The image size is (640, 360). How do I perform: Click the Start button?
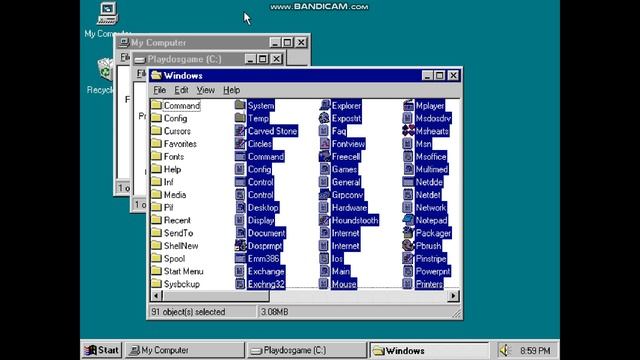(101, 350)
